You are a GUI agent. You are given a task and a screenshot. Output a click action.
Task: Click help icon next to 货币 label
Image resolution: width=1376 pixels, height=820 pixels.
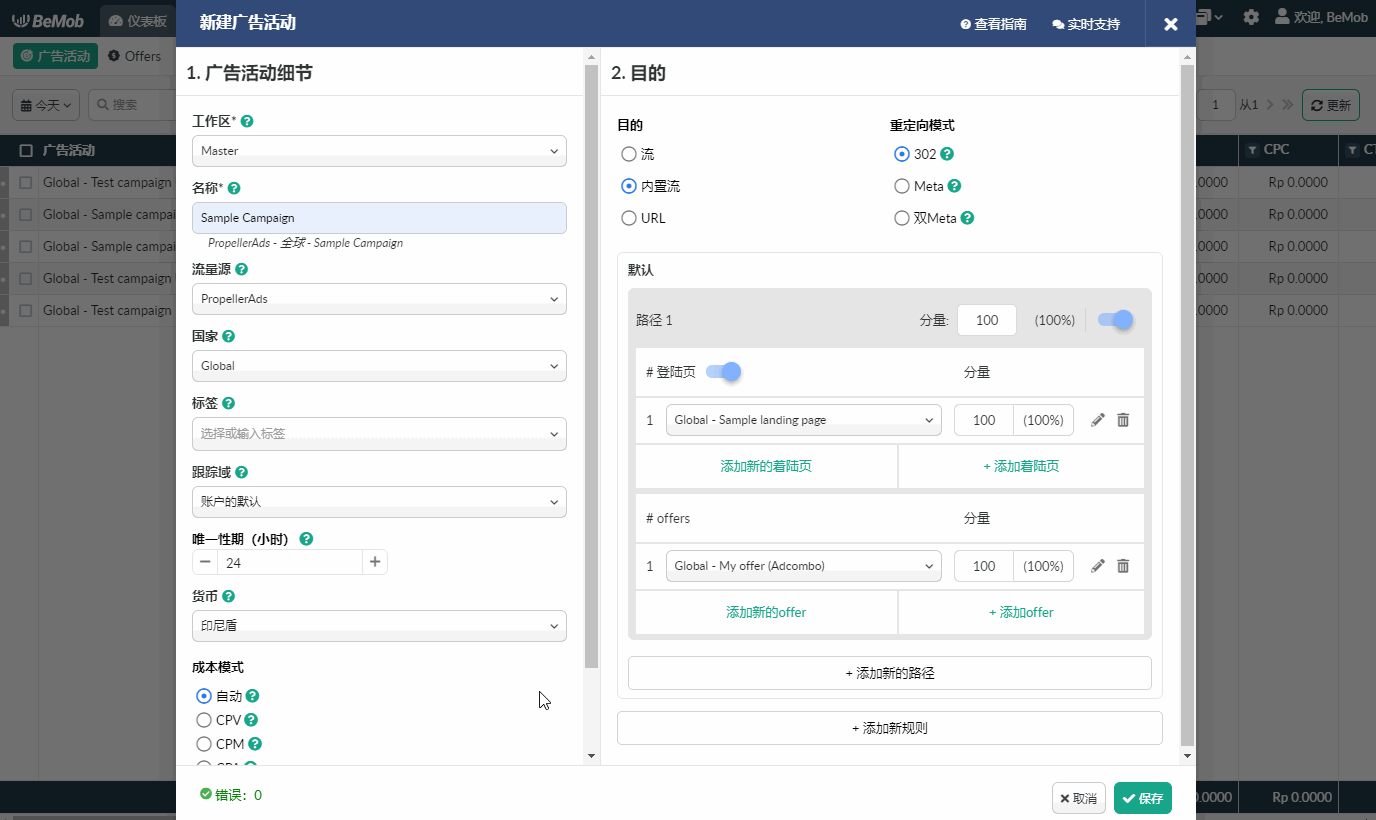click(x=228, y=596)
